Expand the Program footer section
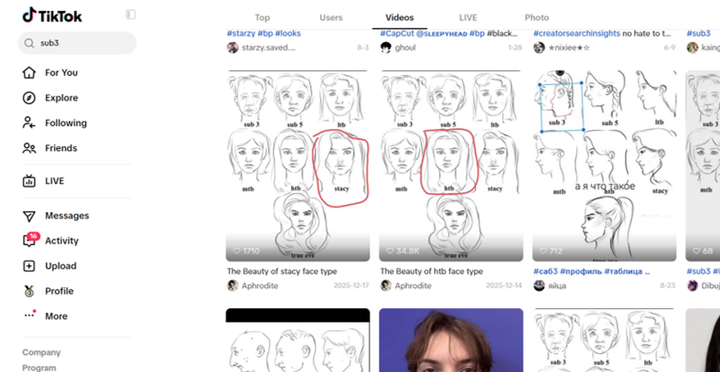 39,368
